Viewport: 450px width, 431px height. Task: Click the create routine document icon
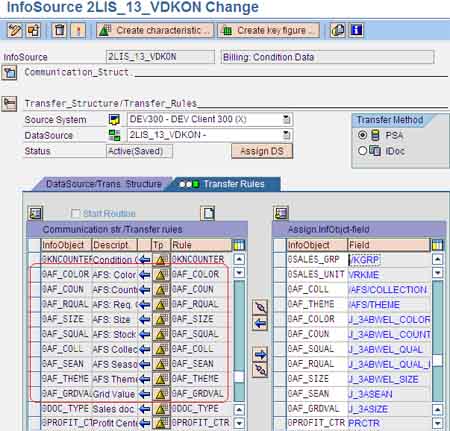point(208,213)
